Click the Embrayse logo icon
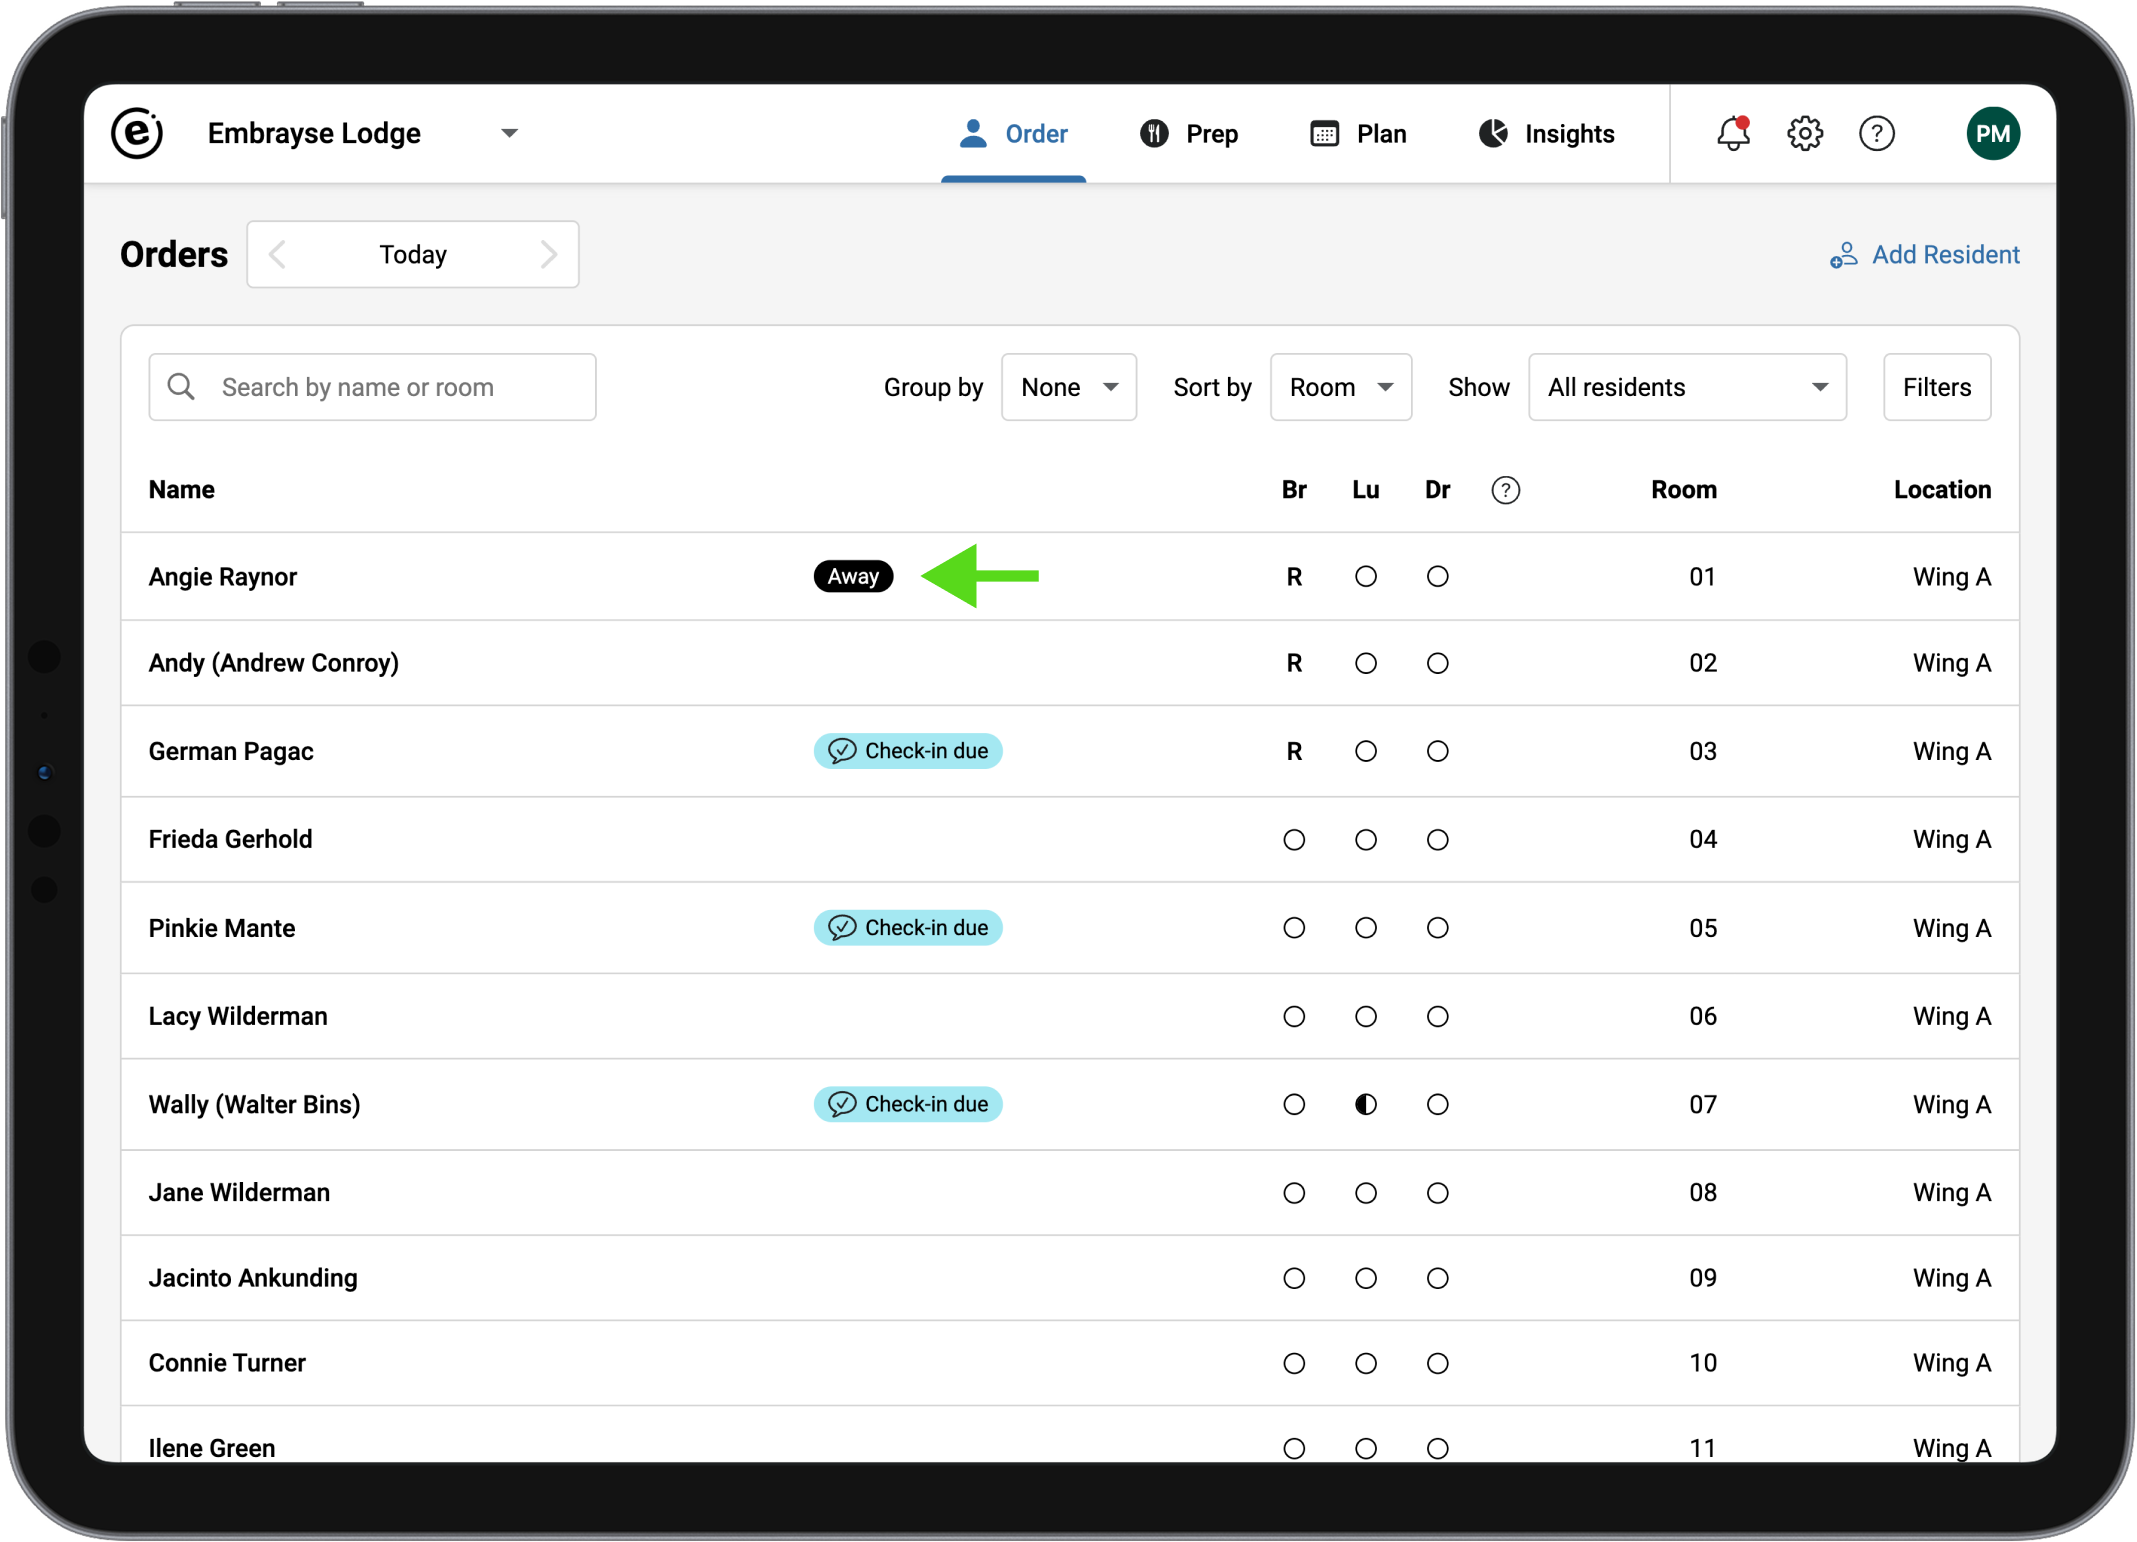Screen dimensions: 2137x1542 point(137,134)
